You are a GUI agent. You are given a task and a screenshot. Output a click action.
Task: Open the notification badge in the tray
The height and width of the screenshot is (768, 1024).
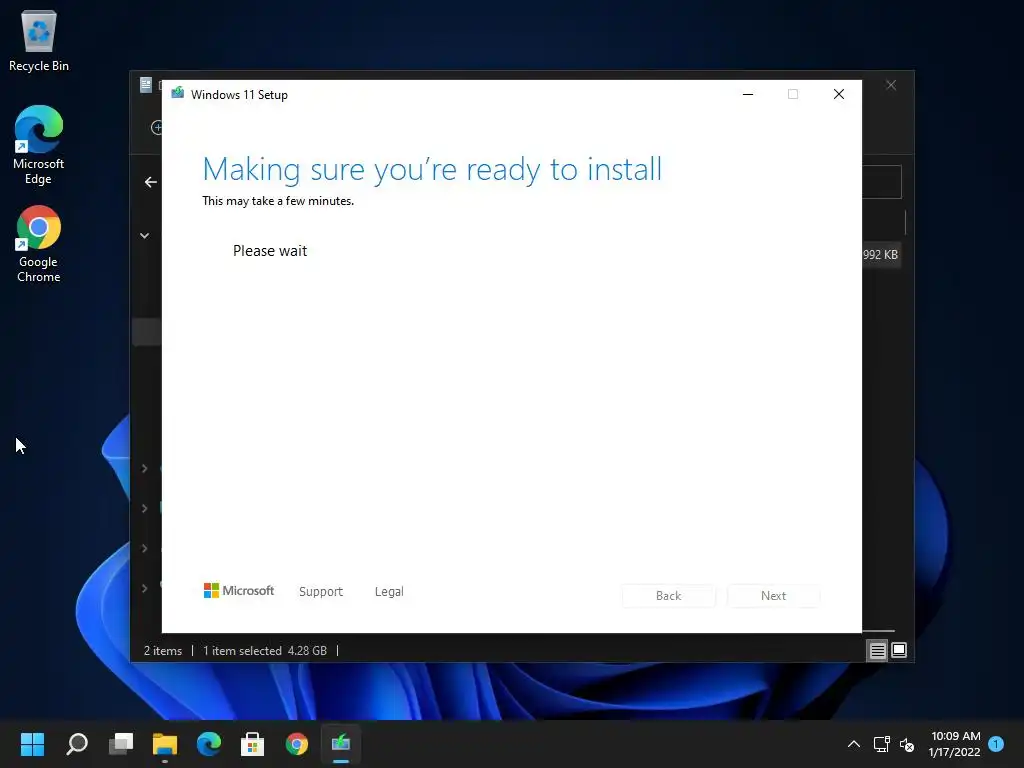coord(996,744)
